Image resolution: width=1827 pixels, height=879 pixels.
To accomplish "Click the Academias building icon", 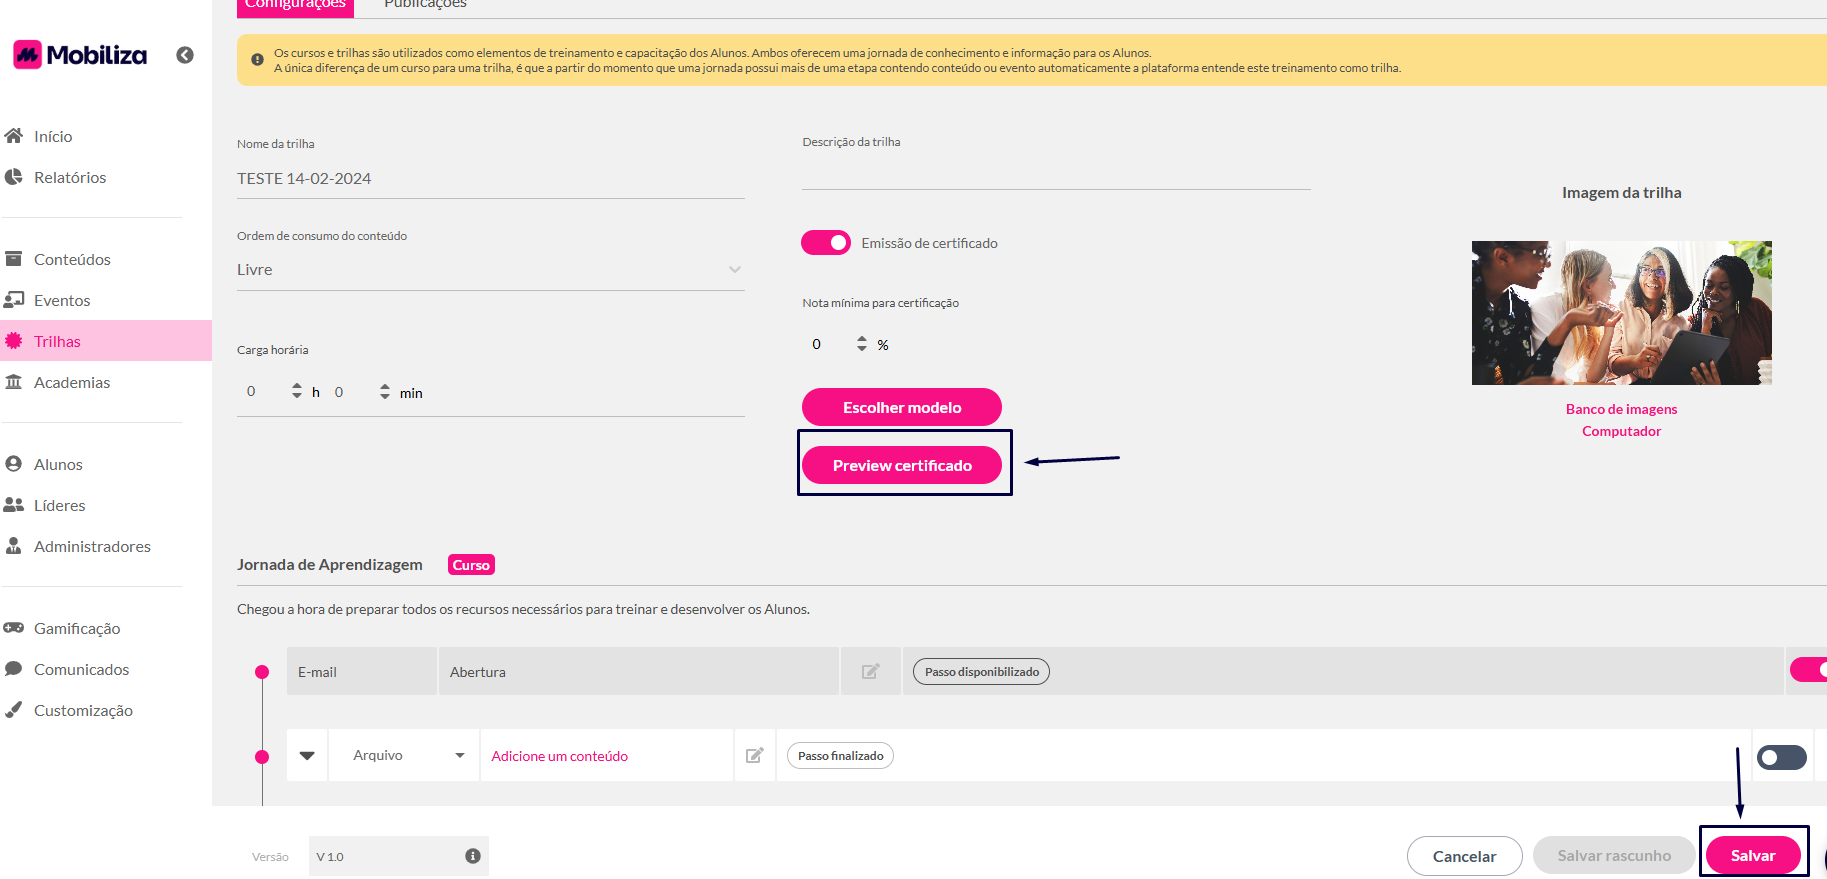I will point(14,382).
